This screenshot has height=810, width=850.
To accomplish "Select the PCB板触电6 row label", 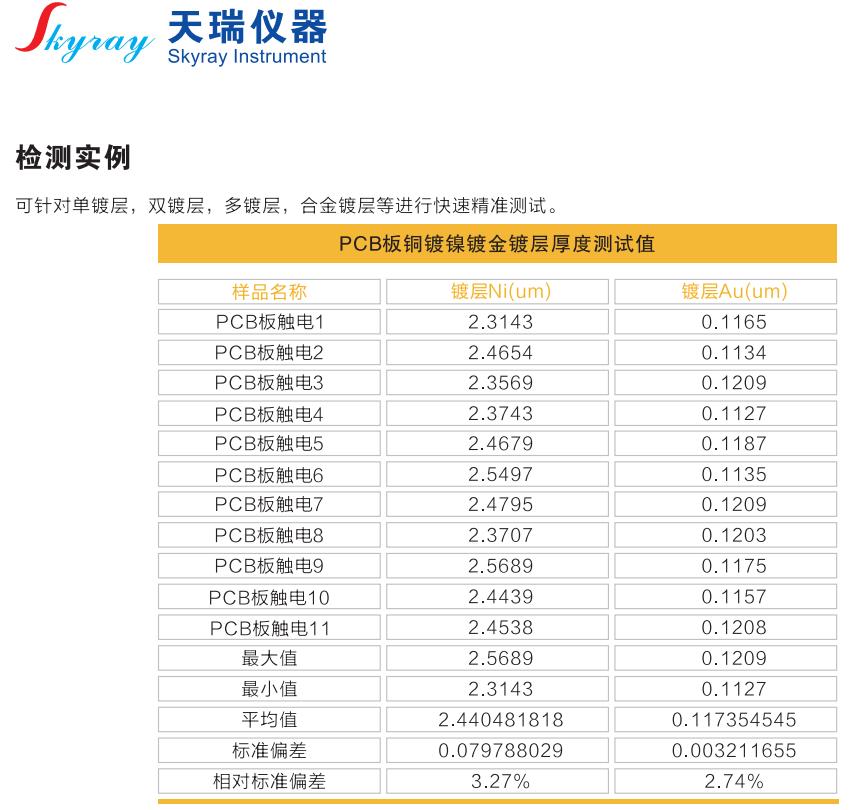I will pyautogui.click(x=269, y=475).
